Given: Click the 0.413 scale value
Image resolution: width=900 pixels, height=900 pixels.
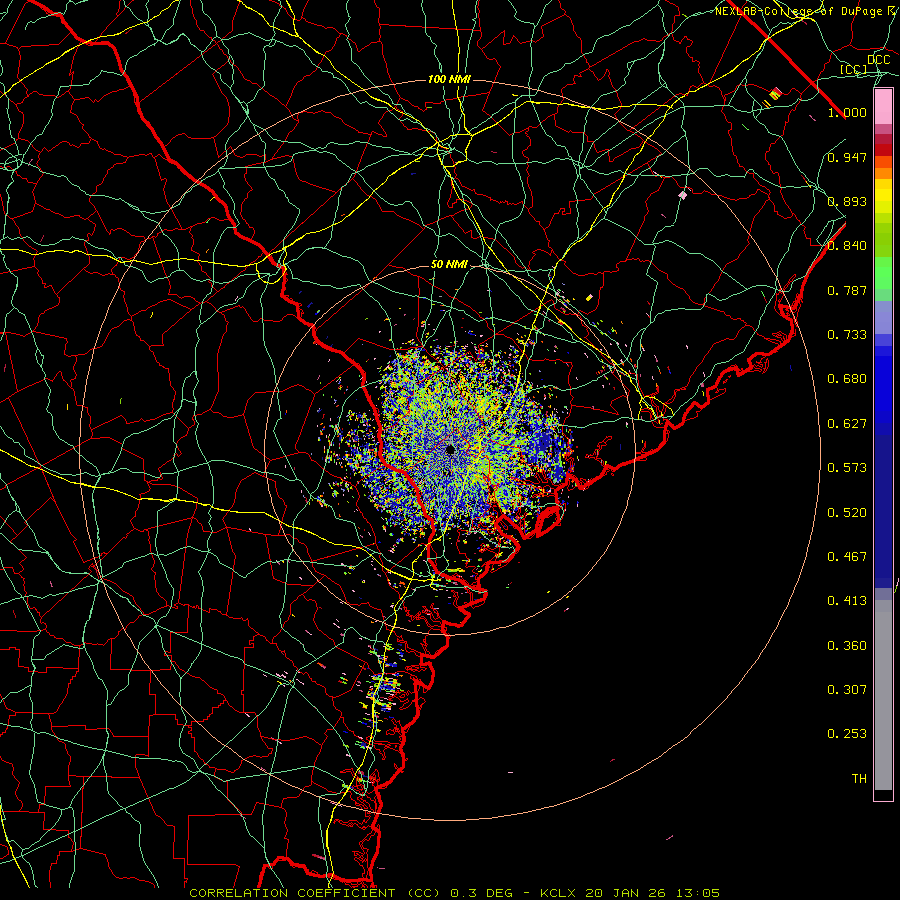Looking at the screenshot, I should coord(847,601).
